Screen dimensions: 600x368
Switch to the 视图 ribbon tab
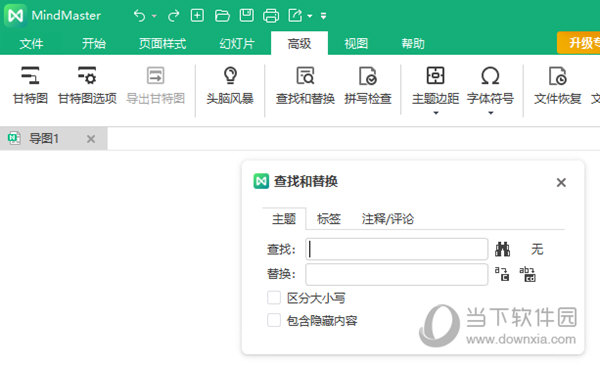tap(356, 43)
